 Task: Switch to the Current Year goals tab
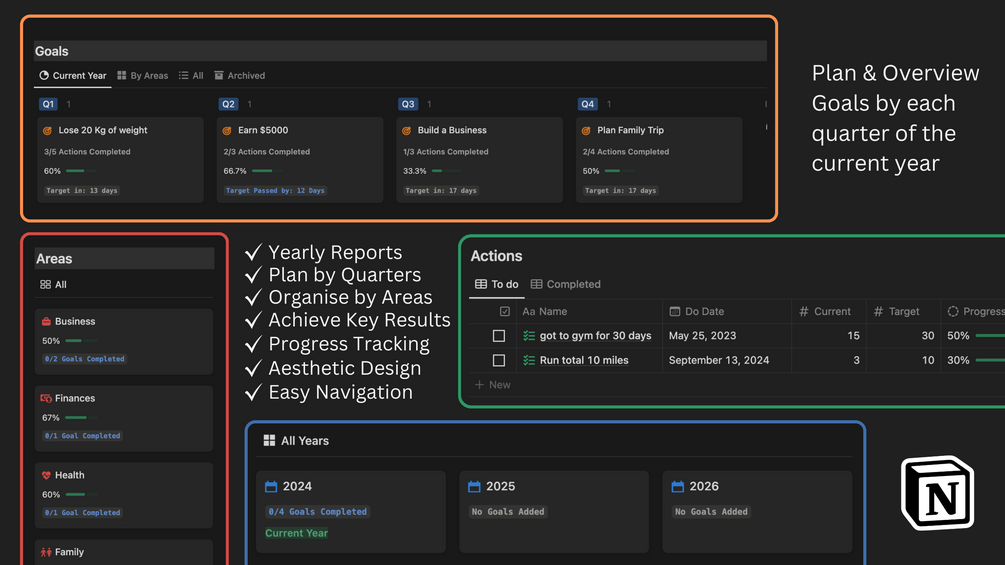[72, 76]
